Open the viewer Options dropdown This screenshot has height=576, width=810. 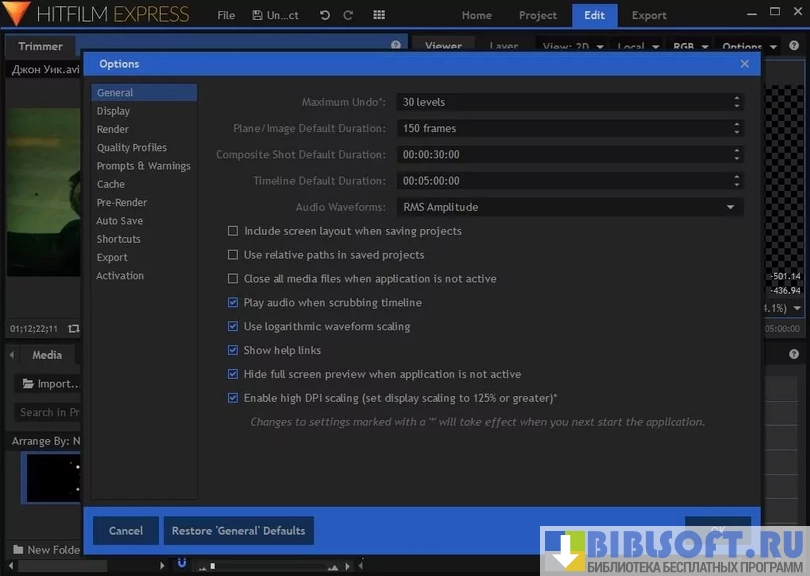[749, 47]
